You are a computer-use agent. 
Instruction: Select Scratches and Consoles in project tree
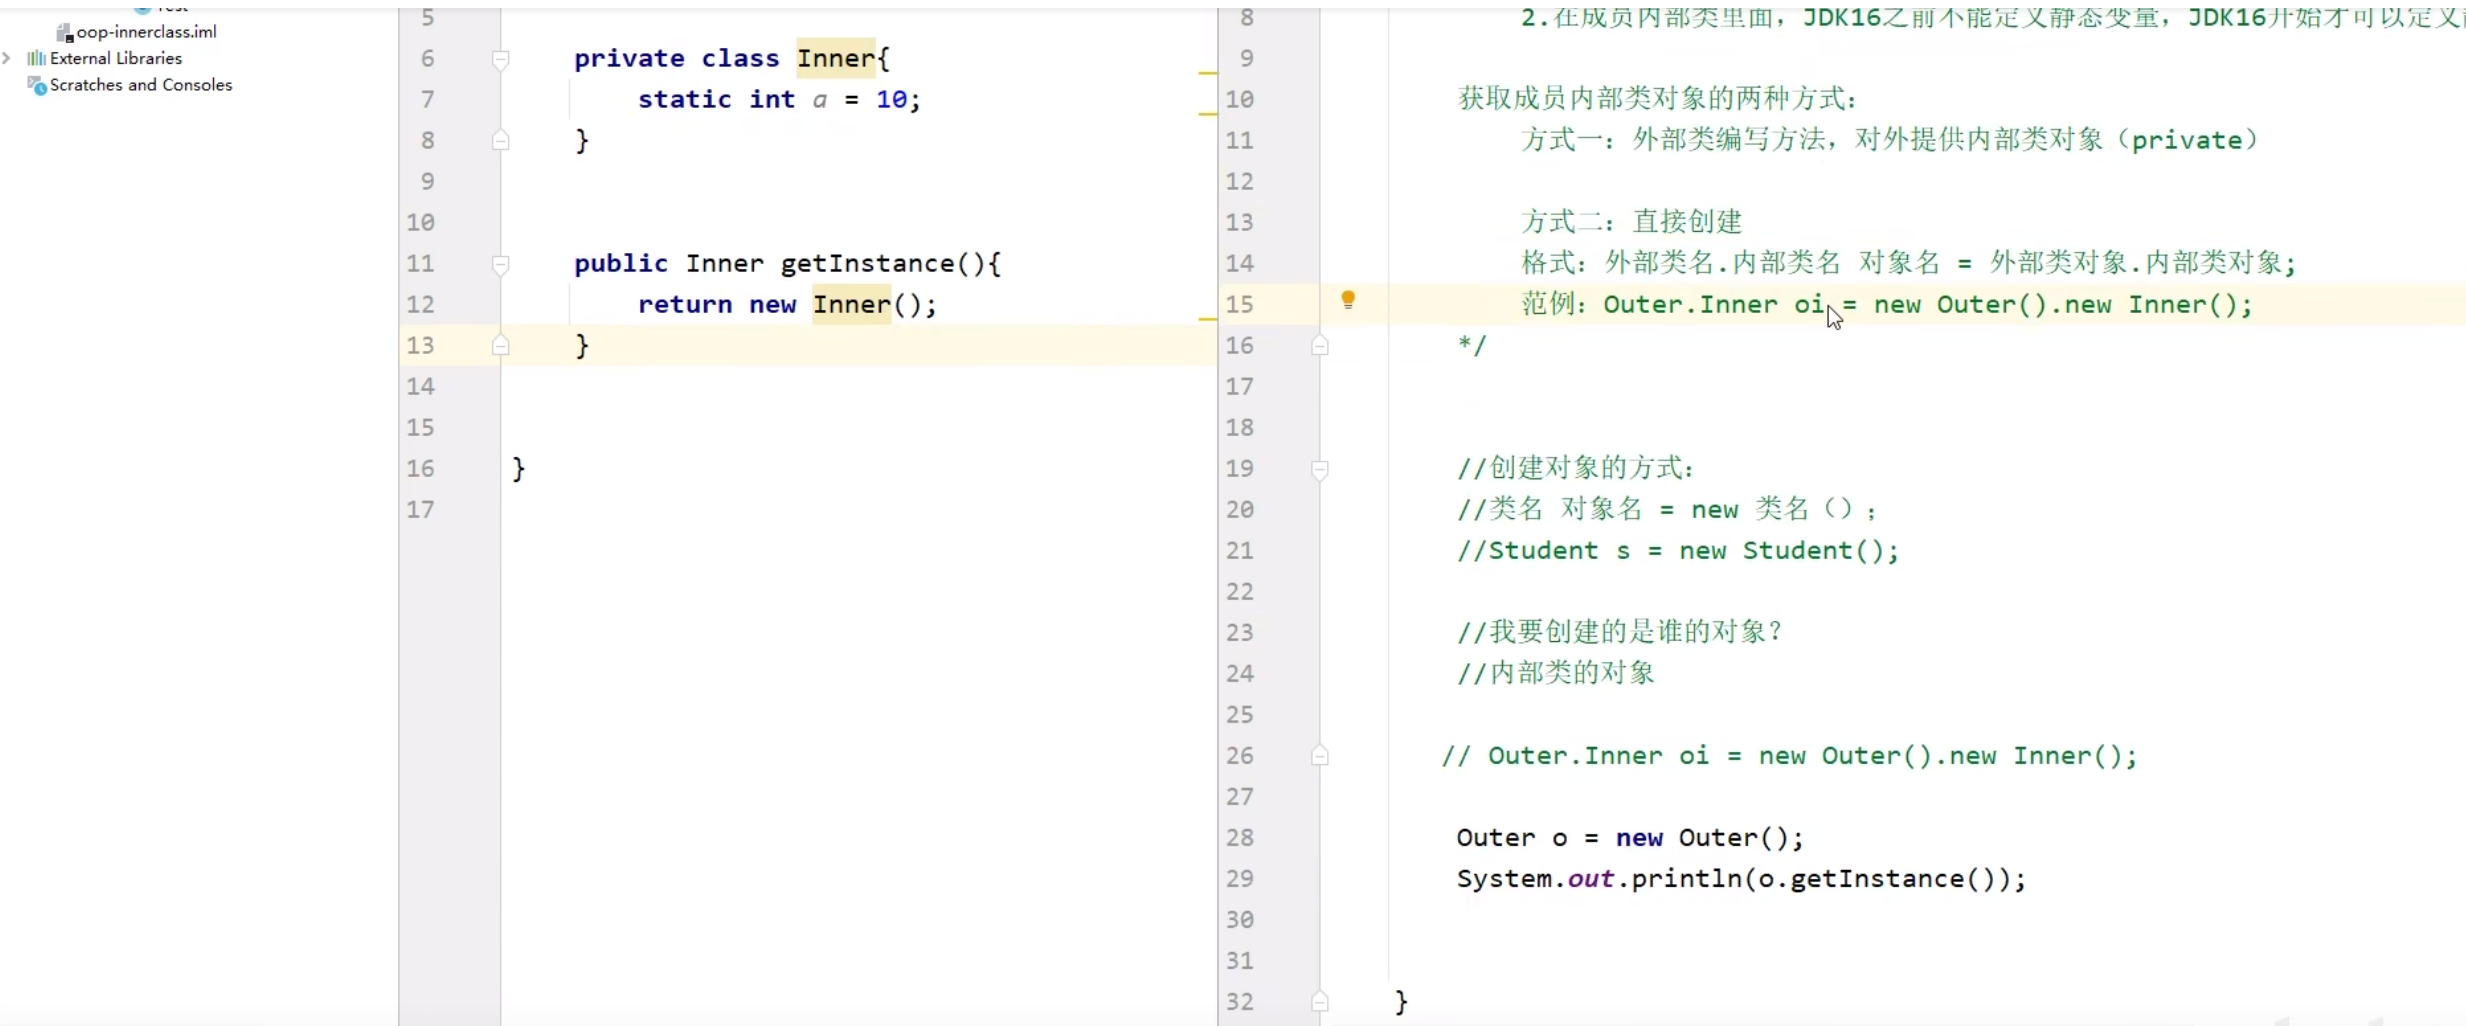click(x=140, y=86)
